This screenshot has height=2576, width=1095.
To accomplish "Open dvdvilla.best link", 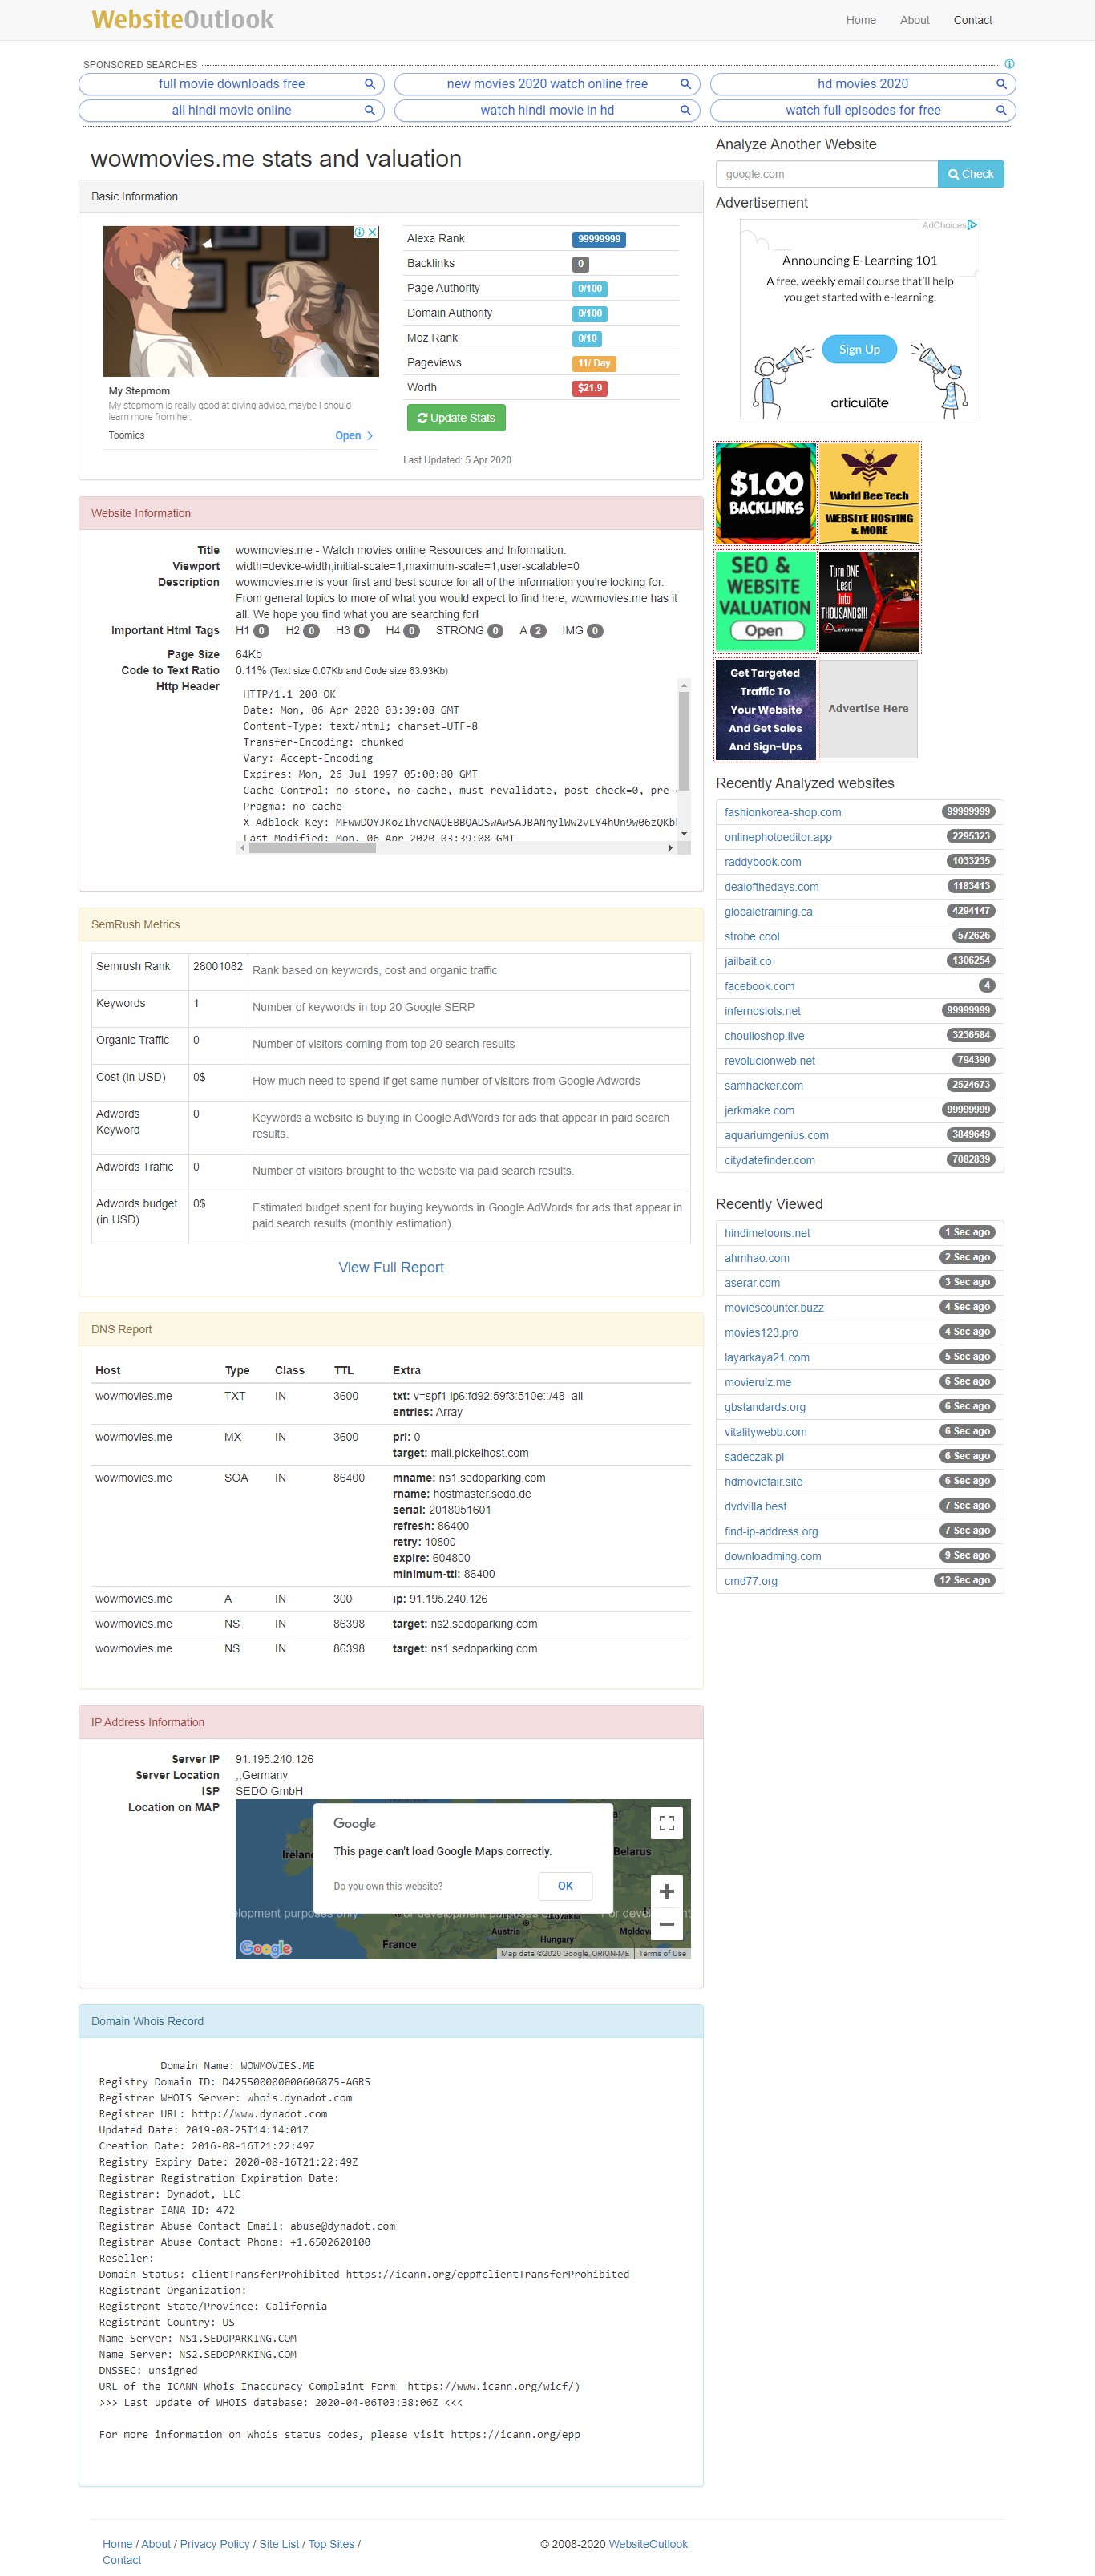I will click(755, 1507).
